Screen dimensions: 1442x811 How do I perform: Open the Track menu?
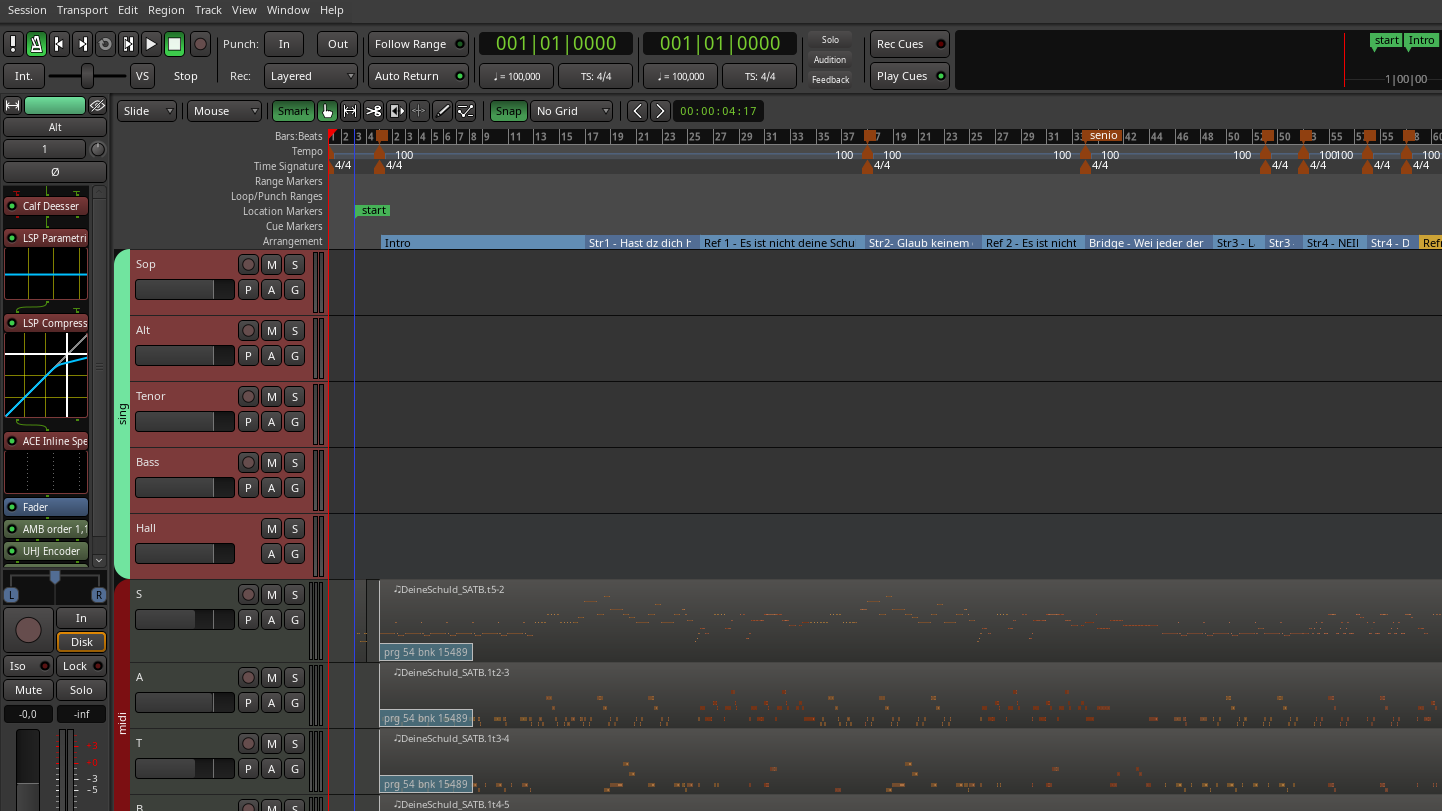pos(208,10)
